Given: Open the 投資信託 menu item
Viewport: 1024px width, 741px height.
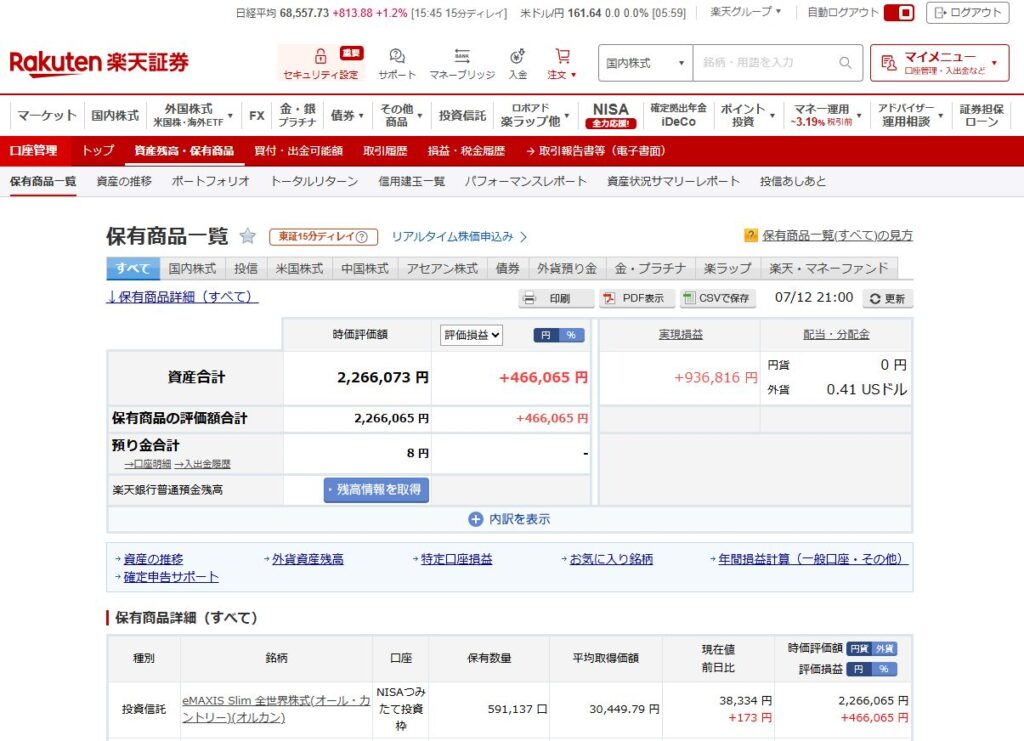Looking at the screenshot, I should coord(462,116).
